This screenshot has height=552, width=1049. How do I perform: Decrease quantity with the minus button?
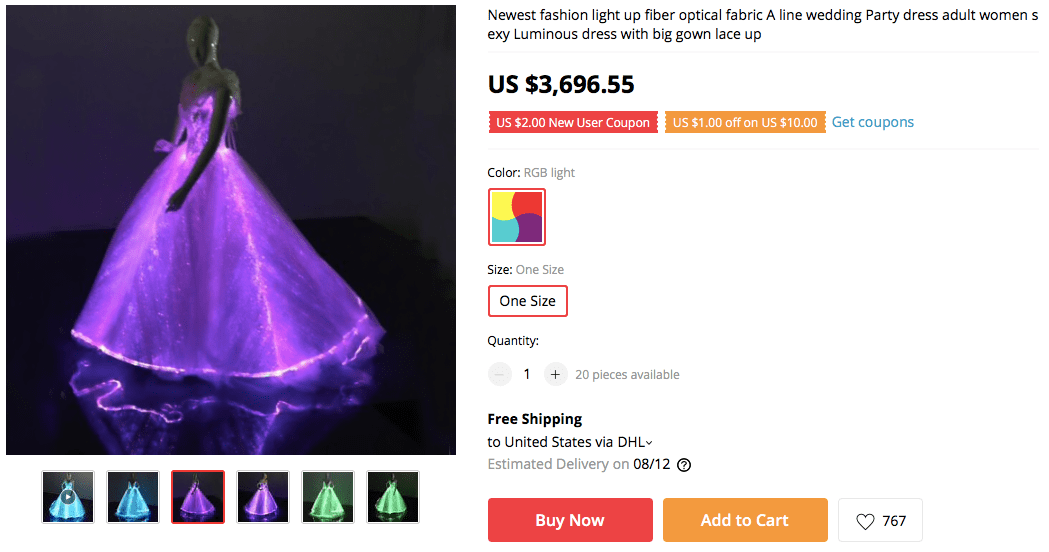500,374
